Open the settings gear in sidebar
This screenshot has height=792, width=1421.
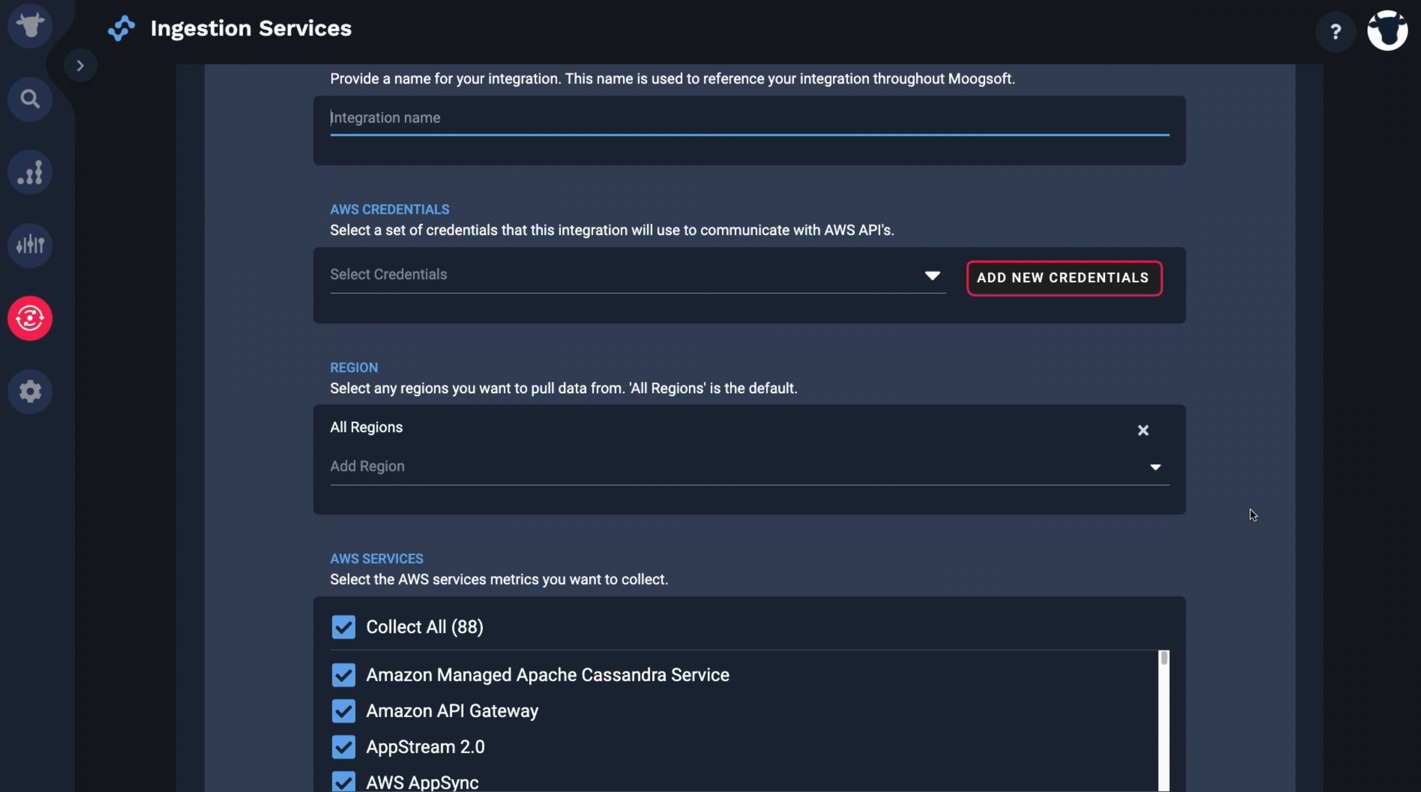(x=30, y=391)
